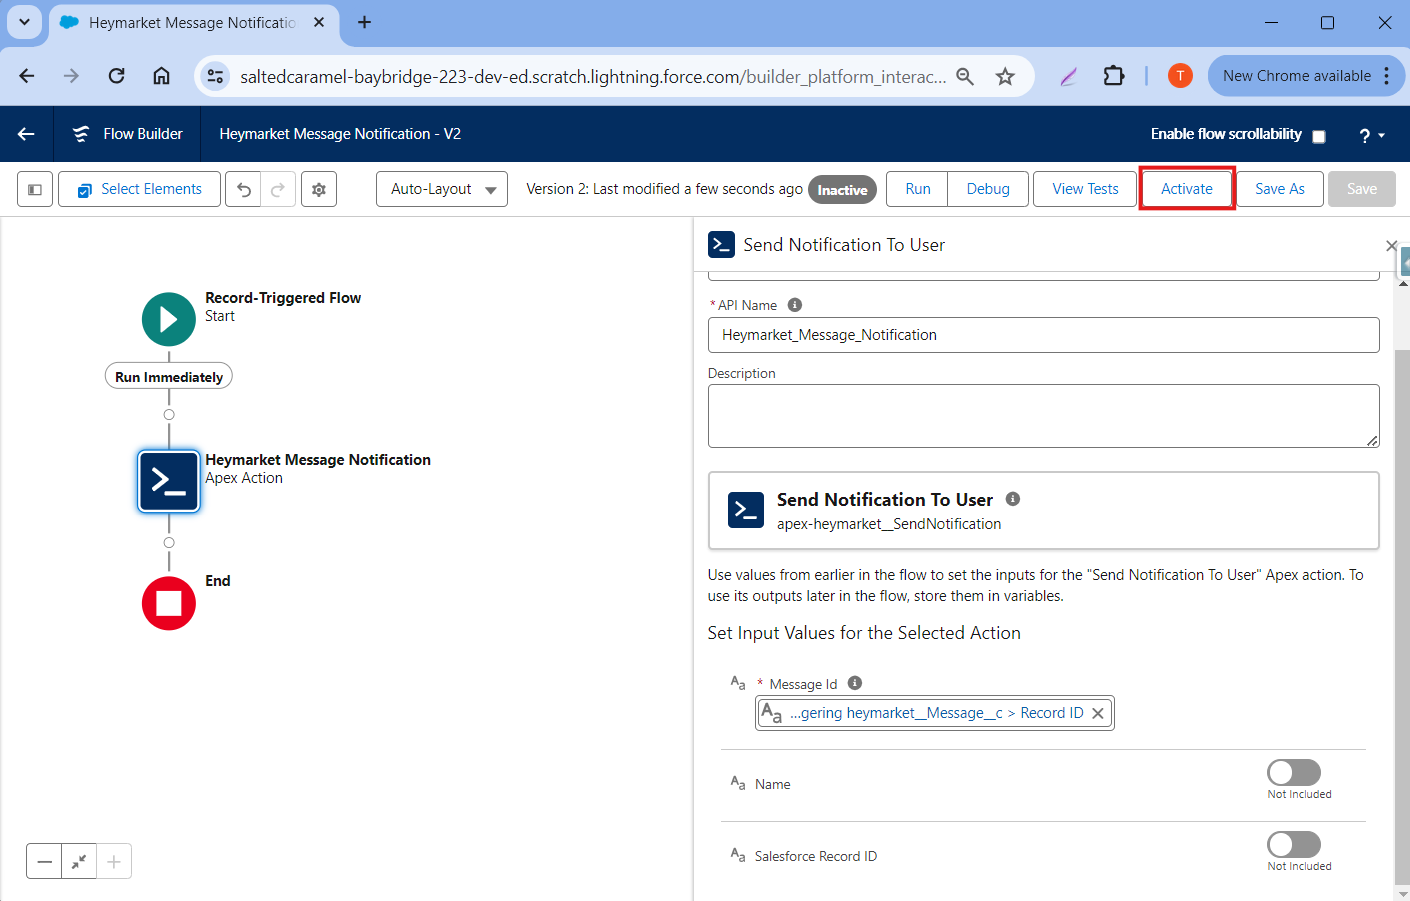
Task: Click the Save As button
Action: pyautogui.click(x=1279, y=189)
